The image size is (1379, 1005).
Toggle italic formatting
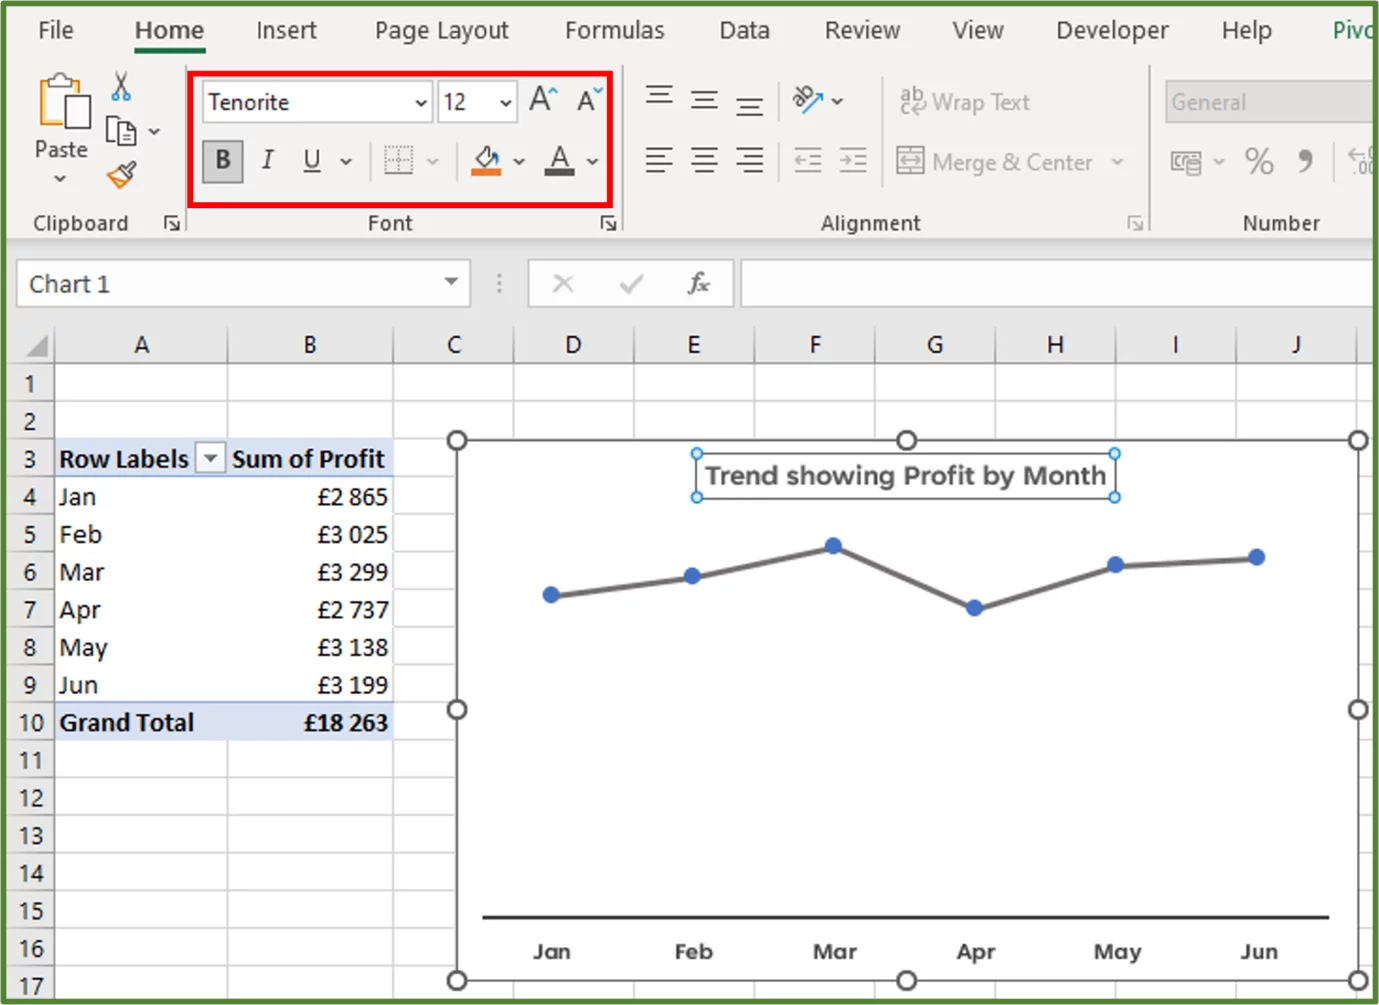[x=266, y=161]
